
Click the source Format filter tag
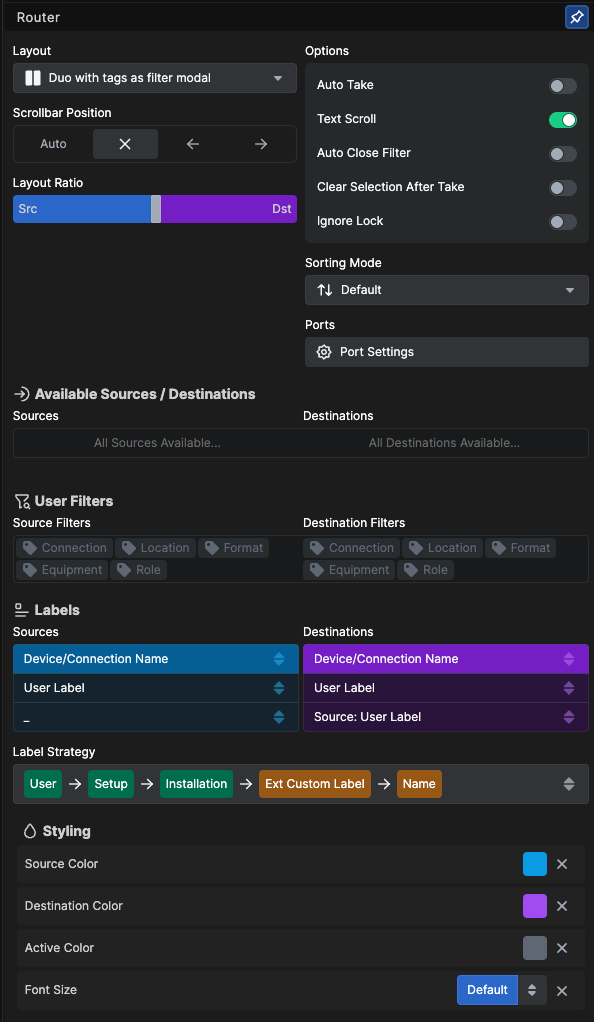click(x=233, y=548)
